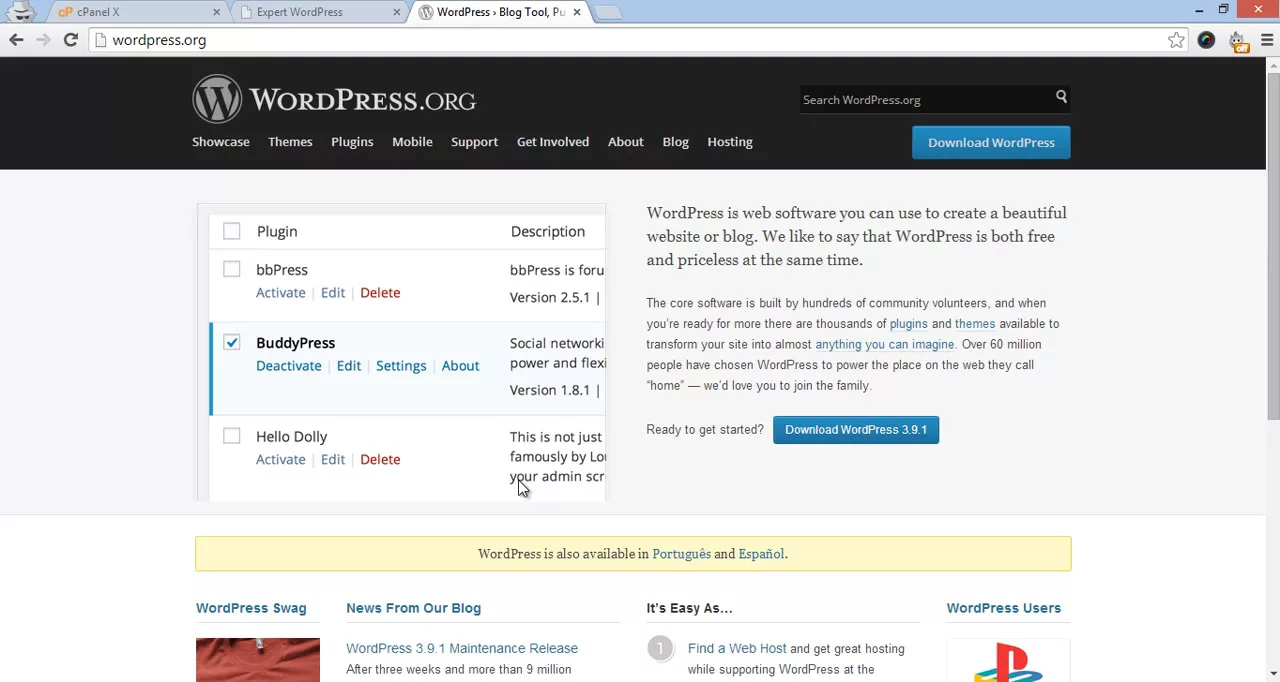The height and width of the screenshot is (682, 1280).
Task: Click Delete under bbPress
Action: click(x=380, y=293)
